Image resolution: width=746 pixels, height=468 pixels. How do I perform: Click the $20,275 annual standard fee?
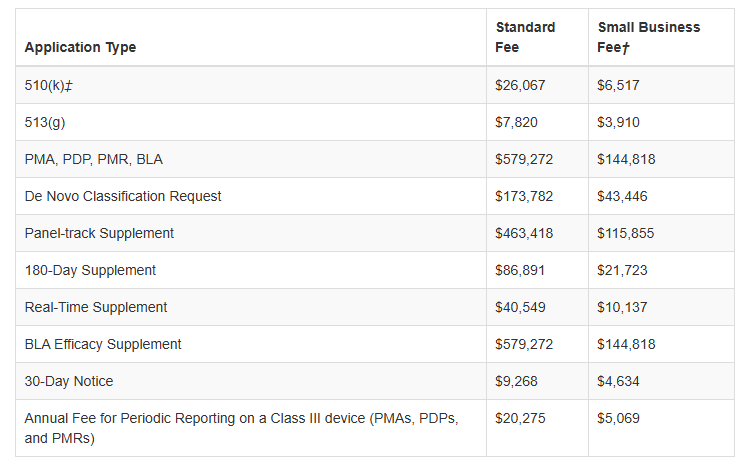click(520, 418)
